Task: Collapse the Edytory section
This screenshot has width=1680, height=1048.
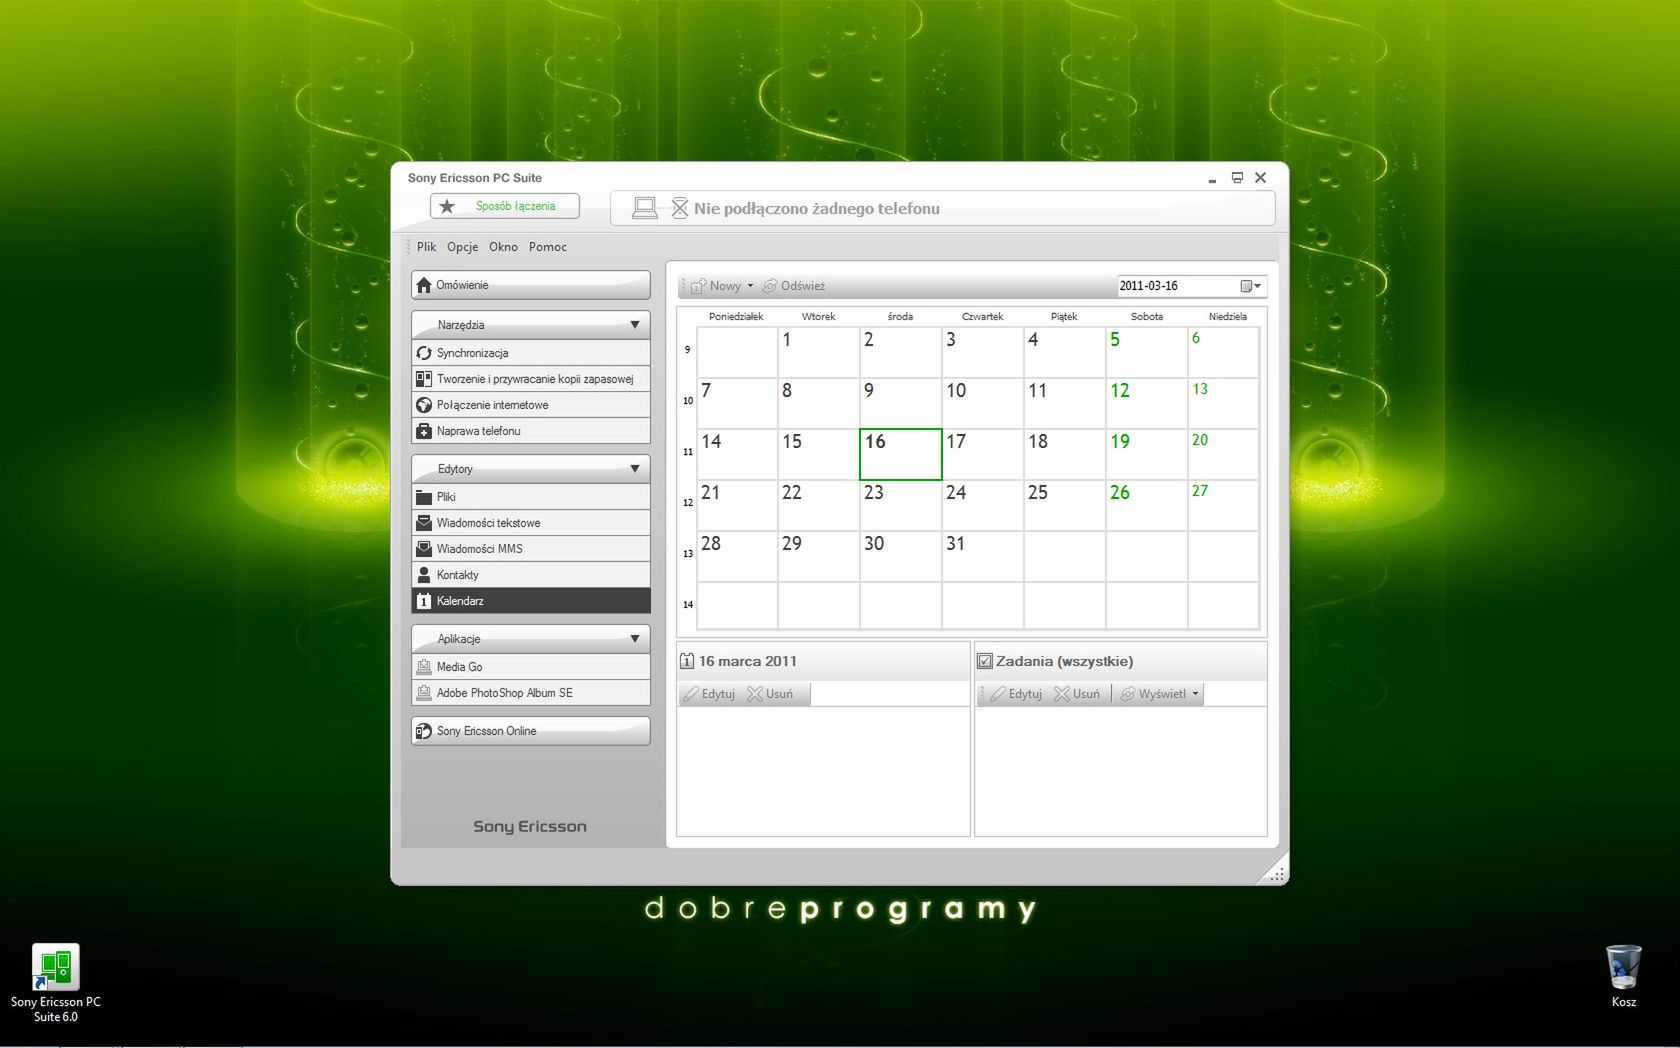Action: tap(635, 469)
